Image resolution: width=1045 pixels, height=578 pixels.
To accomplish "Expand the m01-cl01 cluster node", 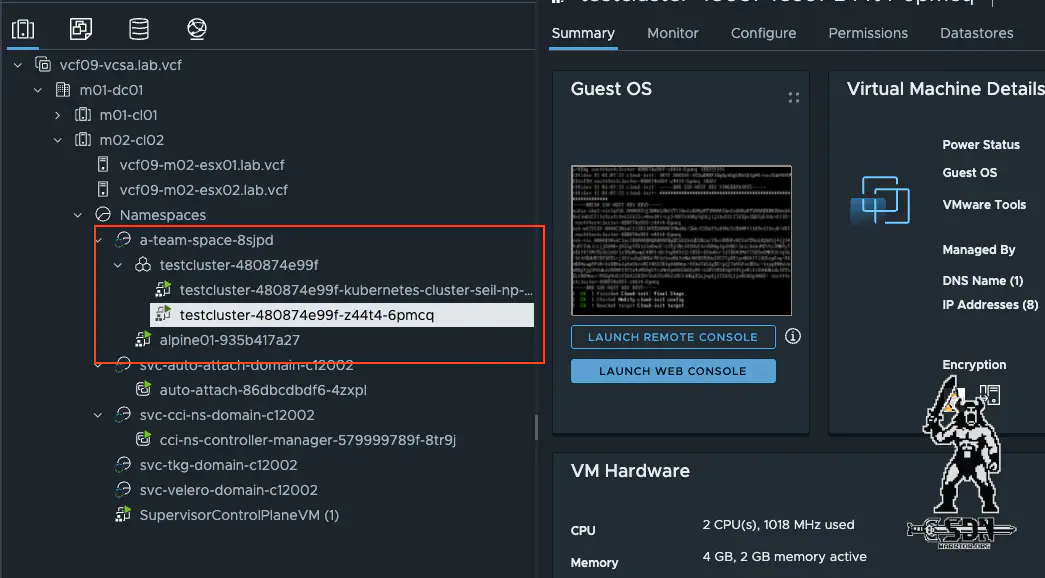I will tap(57, 114).
